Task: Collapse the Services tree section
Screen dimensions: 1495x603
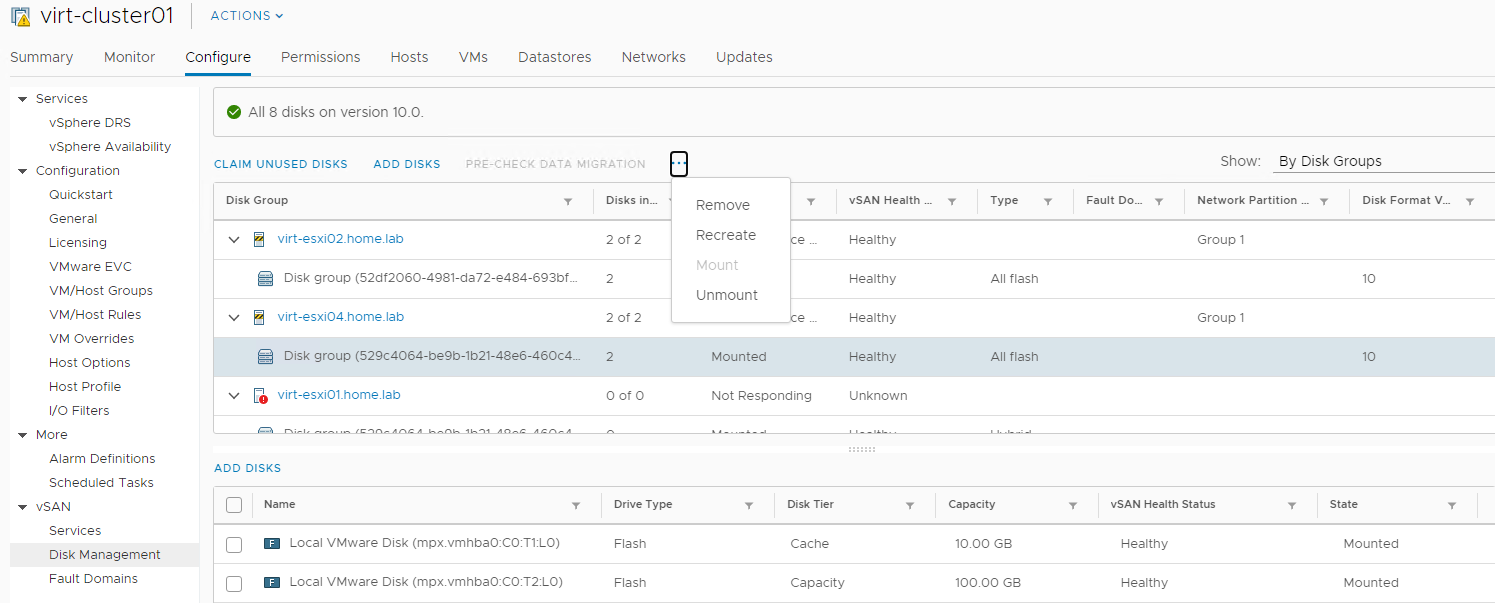Action: pyautogui.click(x=22, y=99)
